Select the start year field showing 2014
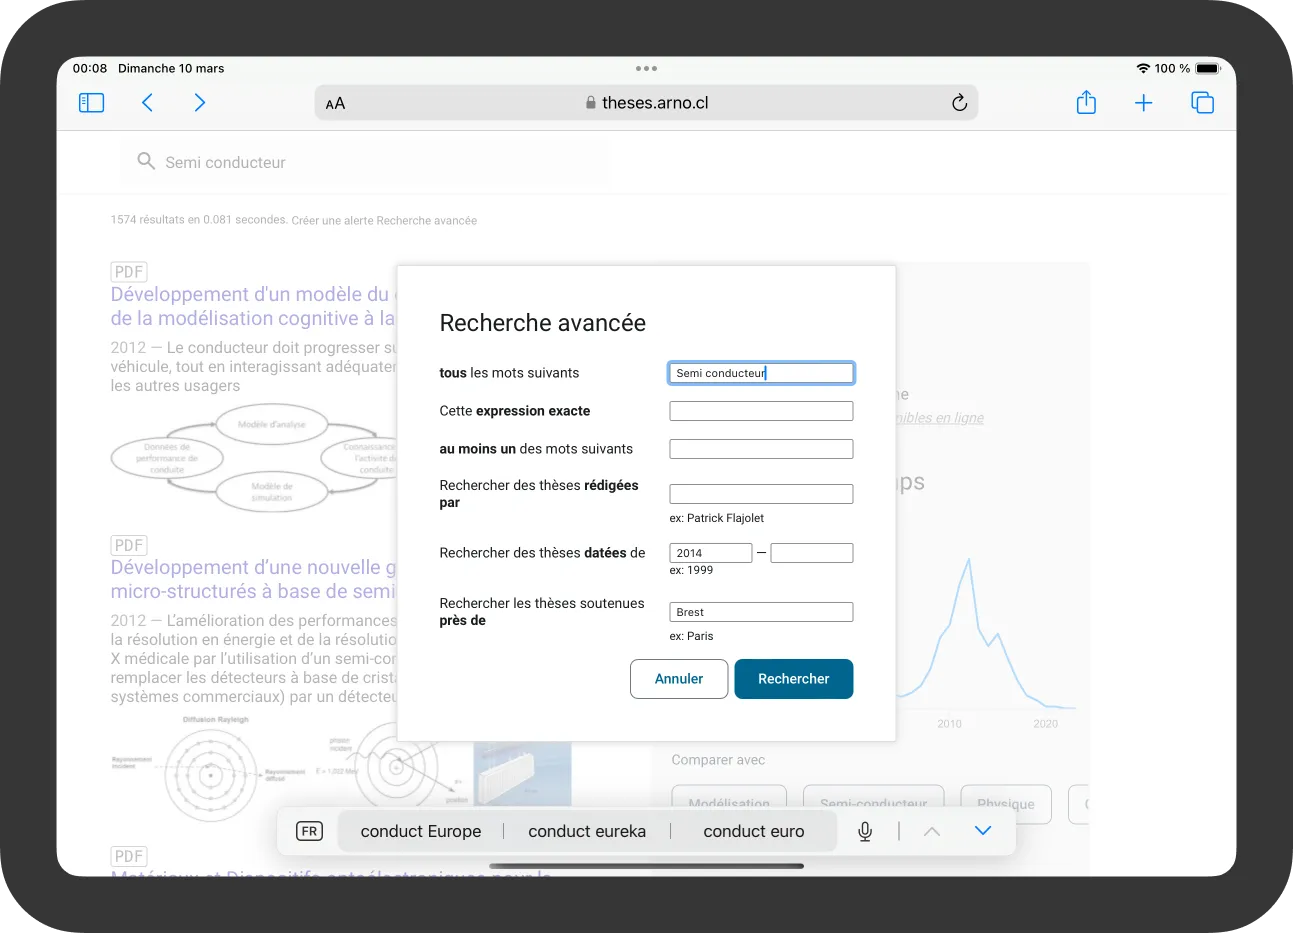Screen dimensions: 1293x933 710,553
